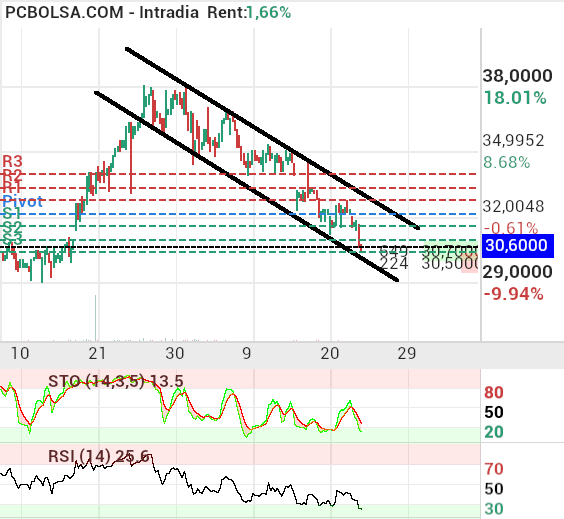Click the date label 10 on time axis
This screenshot has width=564, height=519.
click(x=20, y=353)
